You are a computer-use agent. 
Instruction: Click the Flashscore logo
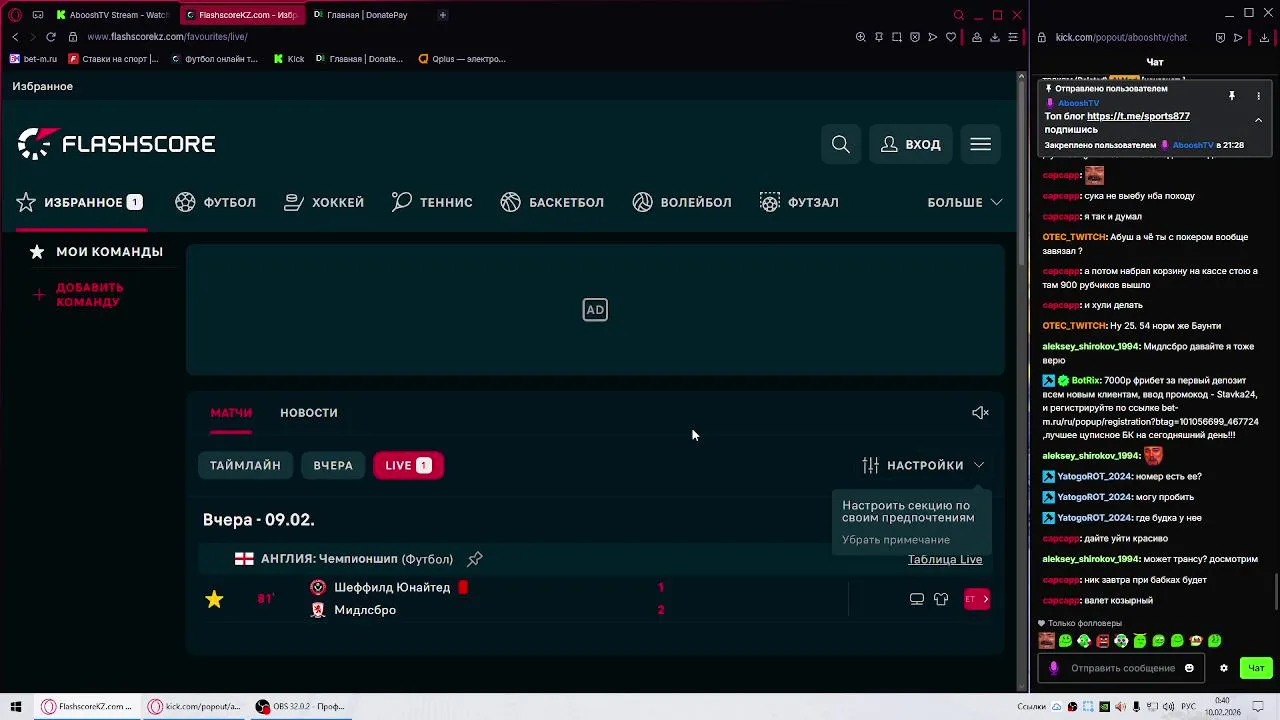pyautogui.click(x=116, y=144)
